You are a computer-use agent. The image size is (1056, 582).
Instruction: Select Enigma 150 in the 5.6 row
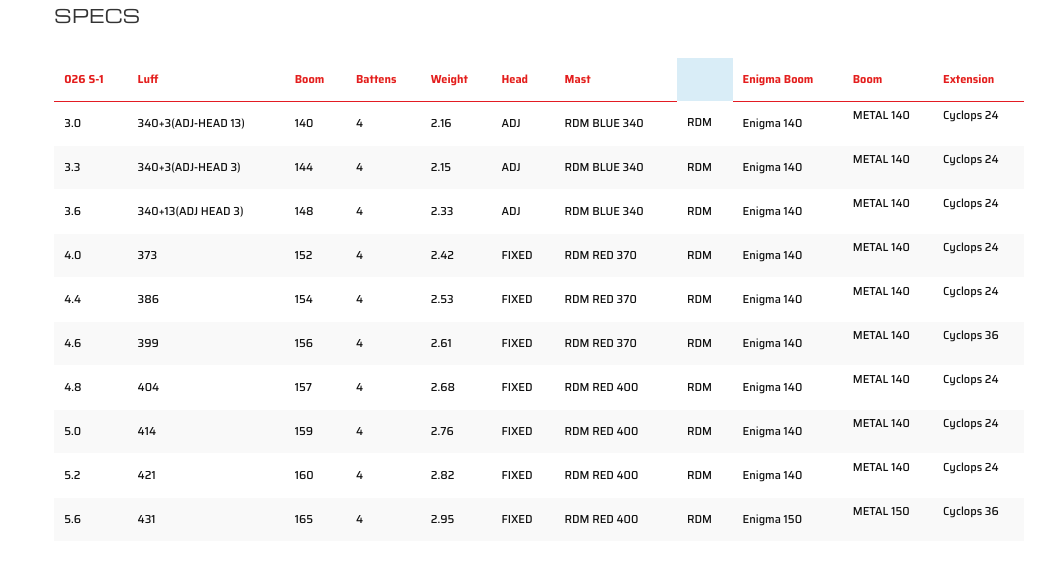click(772, 519)
